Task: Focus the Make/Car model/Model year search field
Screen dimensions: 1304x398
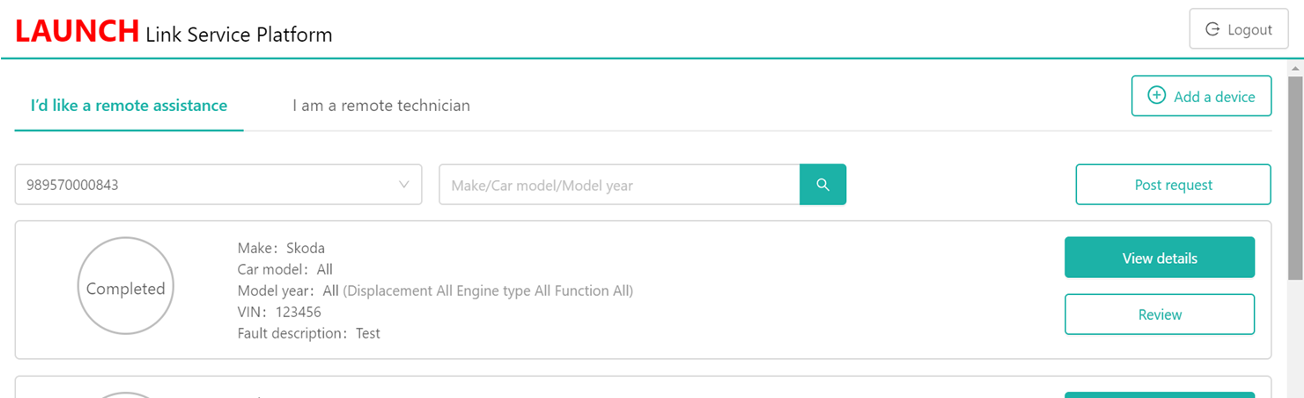Action: [x=619, y=185]
